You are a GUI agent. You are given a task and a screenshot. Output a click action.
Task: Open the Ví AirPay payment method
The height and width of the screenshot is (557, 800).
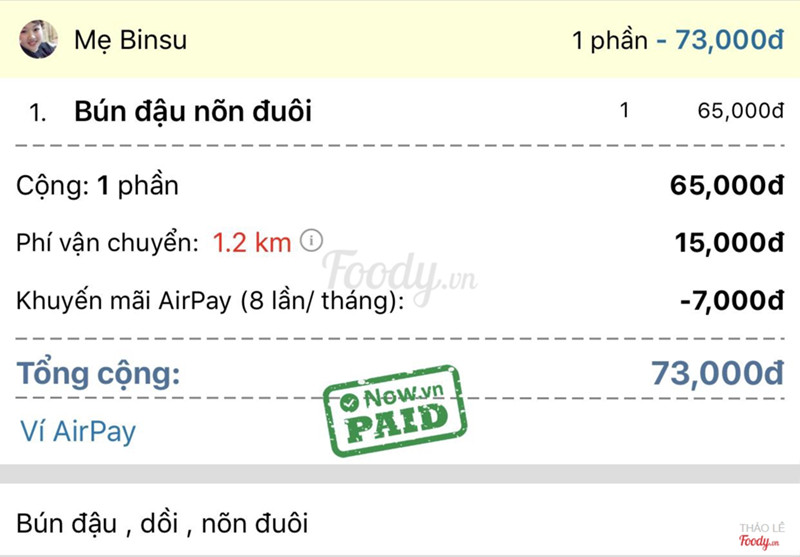coord(78,431)
